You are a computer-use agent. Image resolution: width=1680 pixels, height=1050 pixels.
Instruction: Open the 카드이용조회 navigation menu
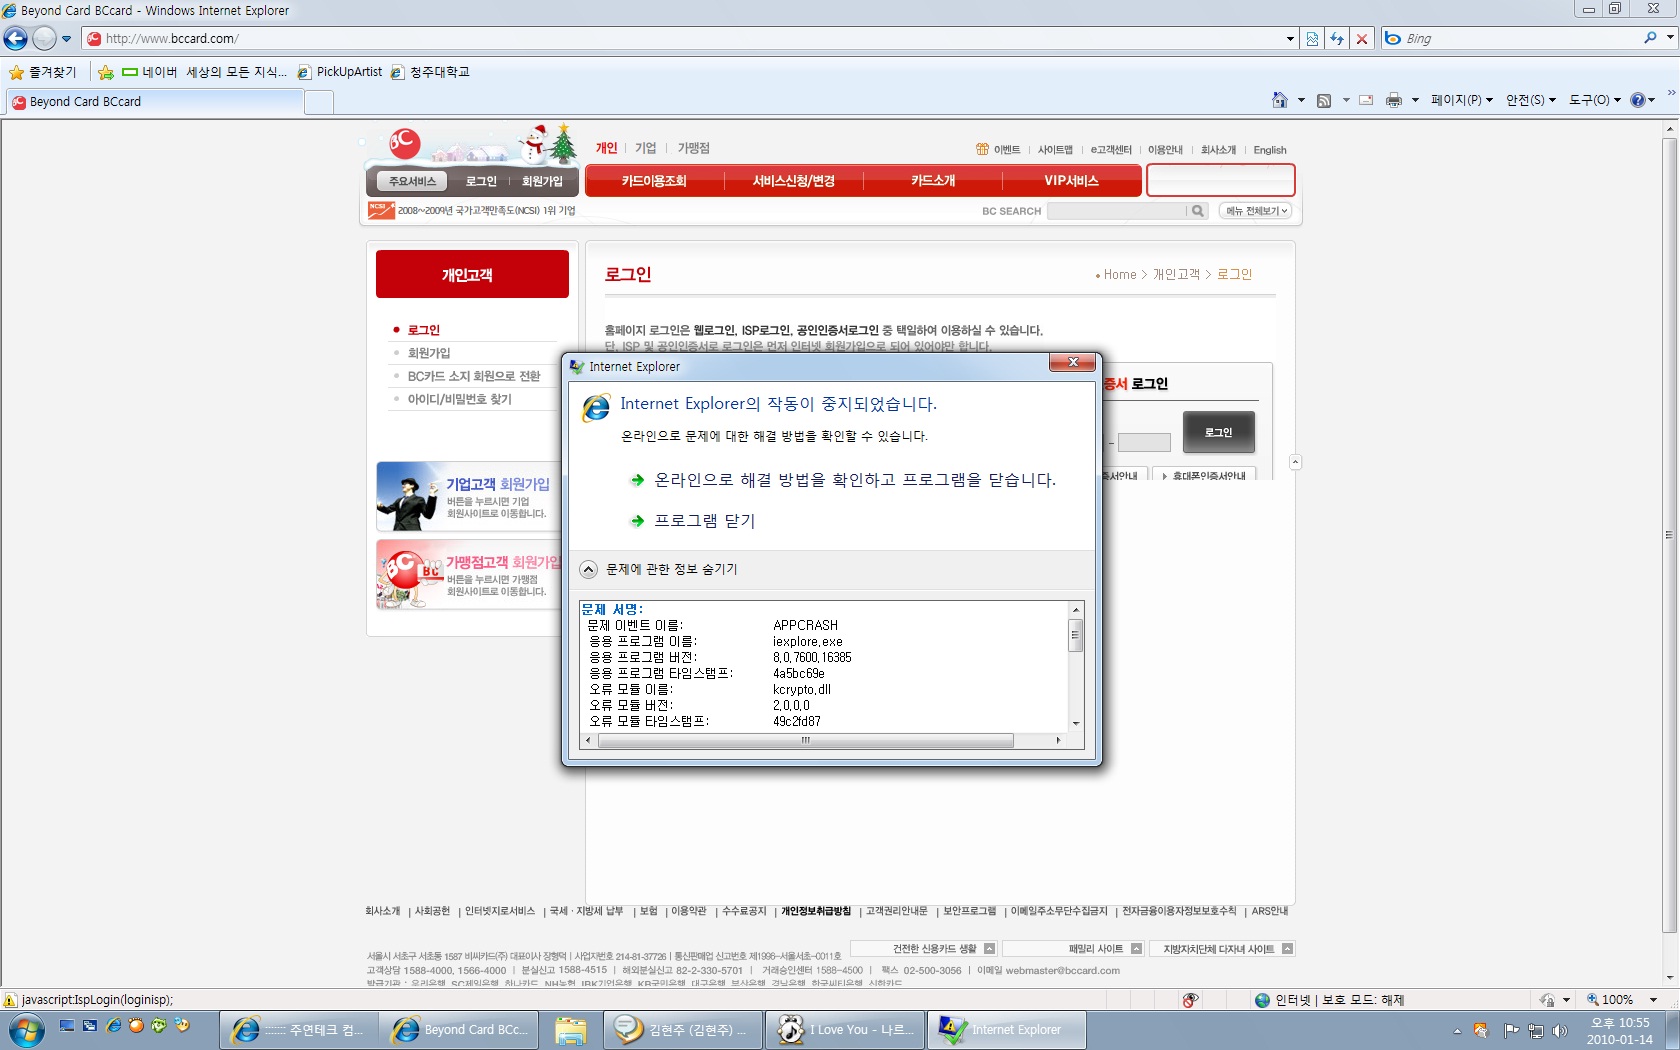[654, 181]
